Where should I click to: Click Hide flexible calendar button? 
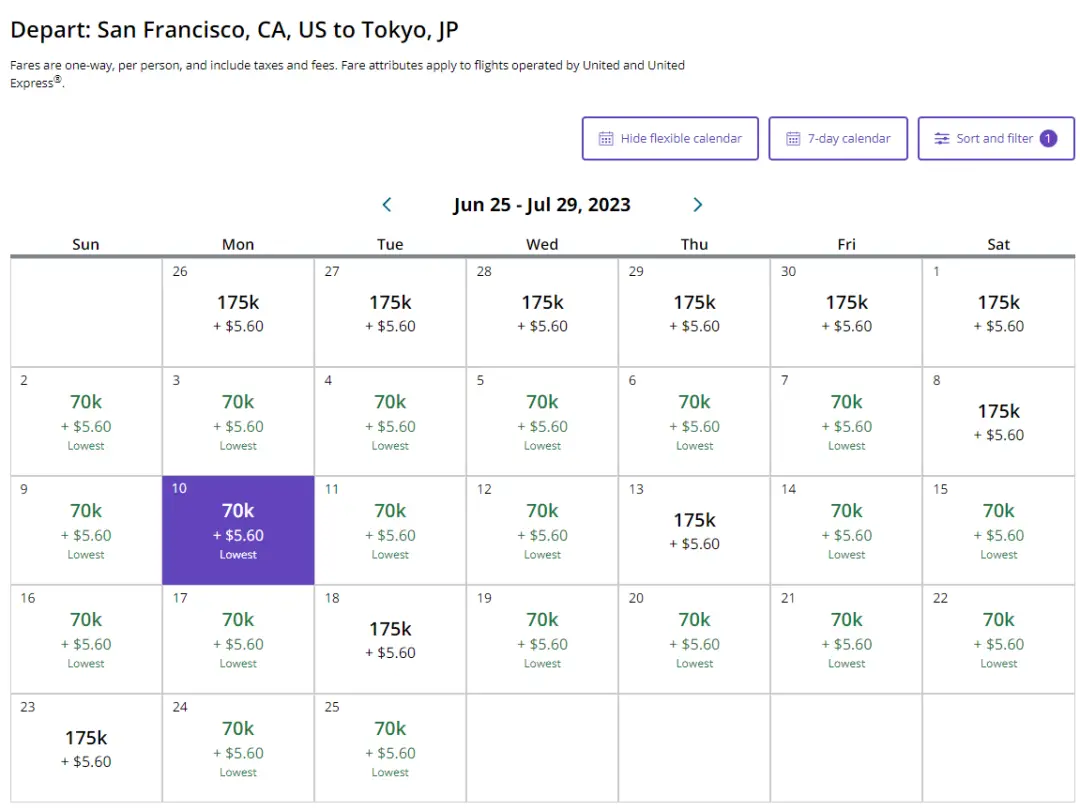(x=670, y=138)
